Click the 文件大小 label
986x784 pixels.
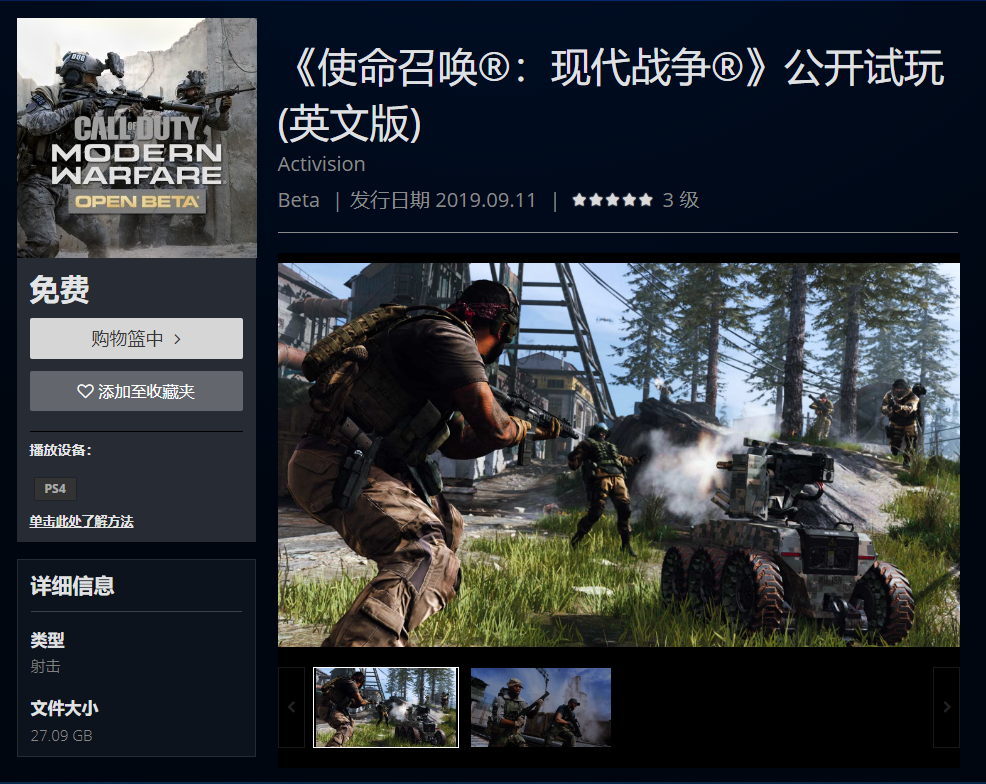click(x=64, y=709)
